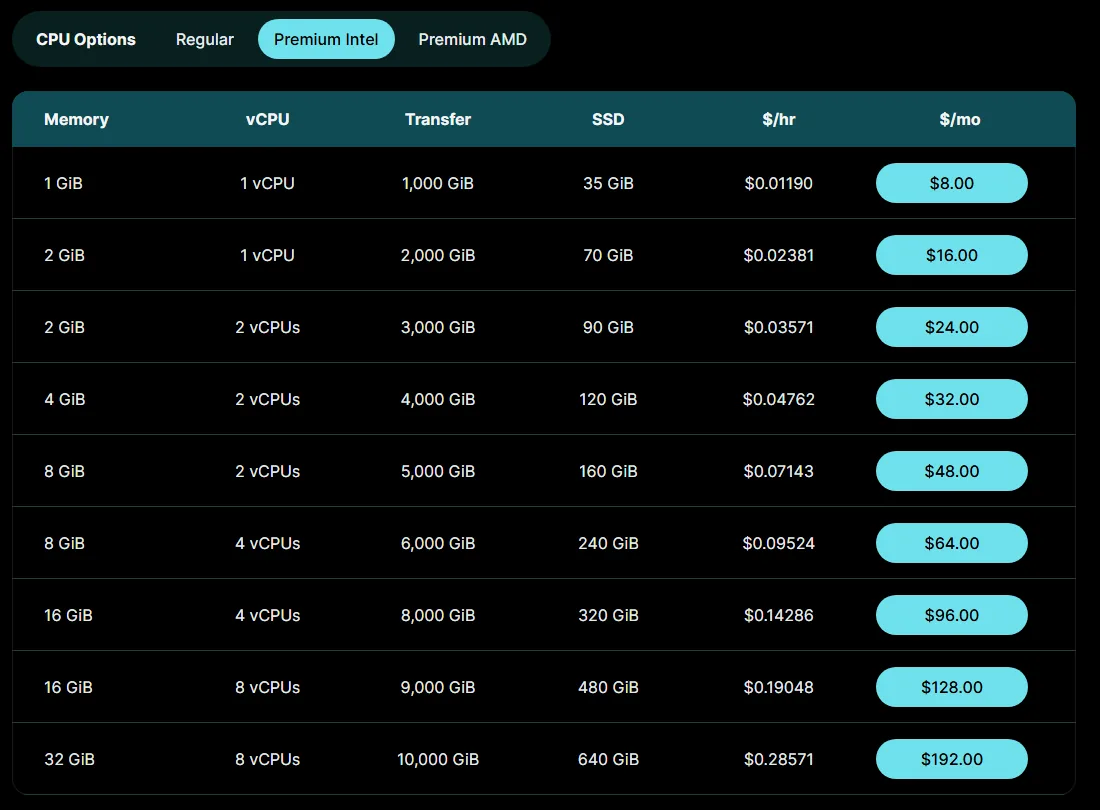The image size is (1100, 810).
Task: Click the 35 GiB SSD value
Action: pos(608,183)
